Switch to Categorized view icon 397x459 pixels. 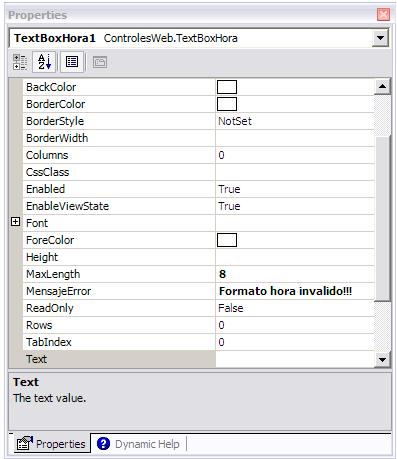[x=20, y=62]
